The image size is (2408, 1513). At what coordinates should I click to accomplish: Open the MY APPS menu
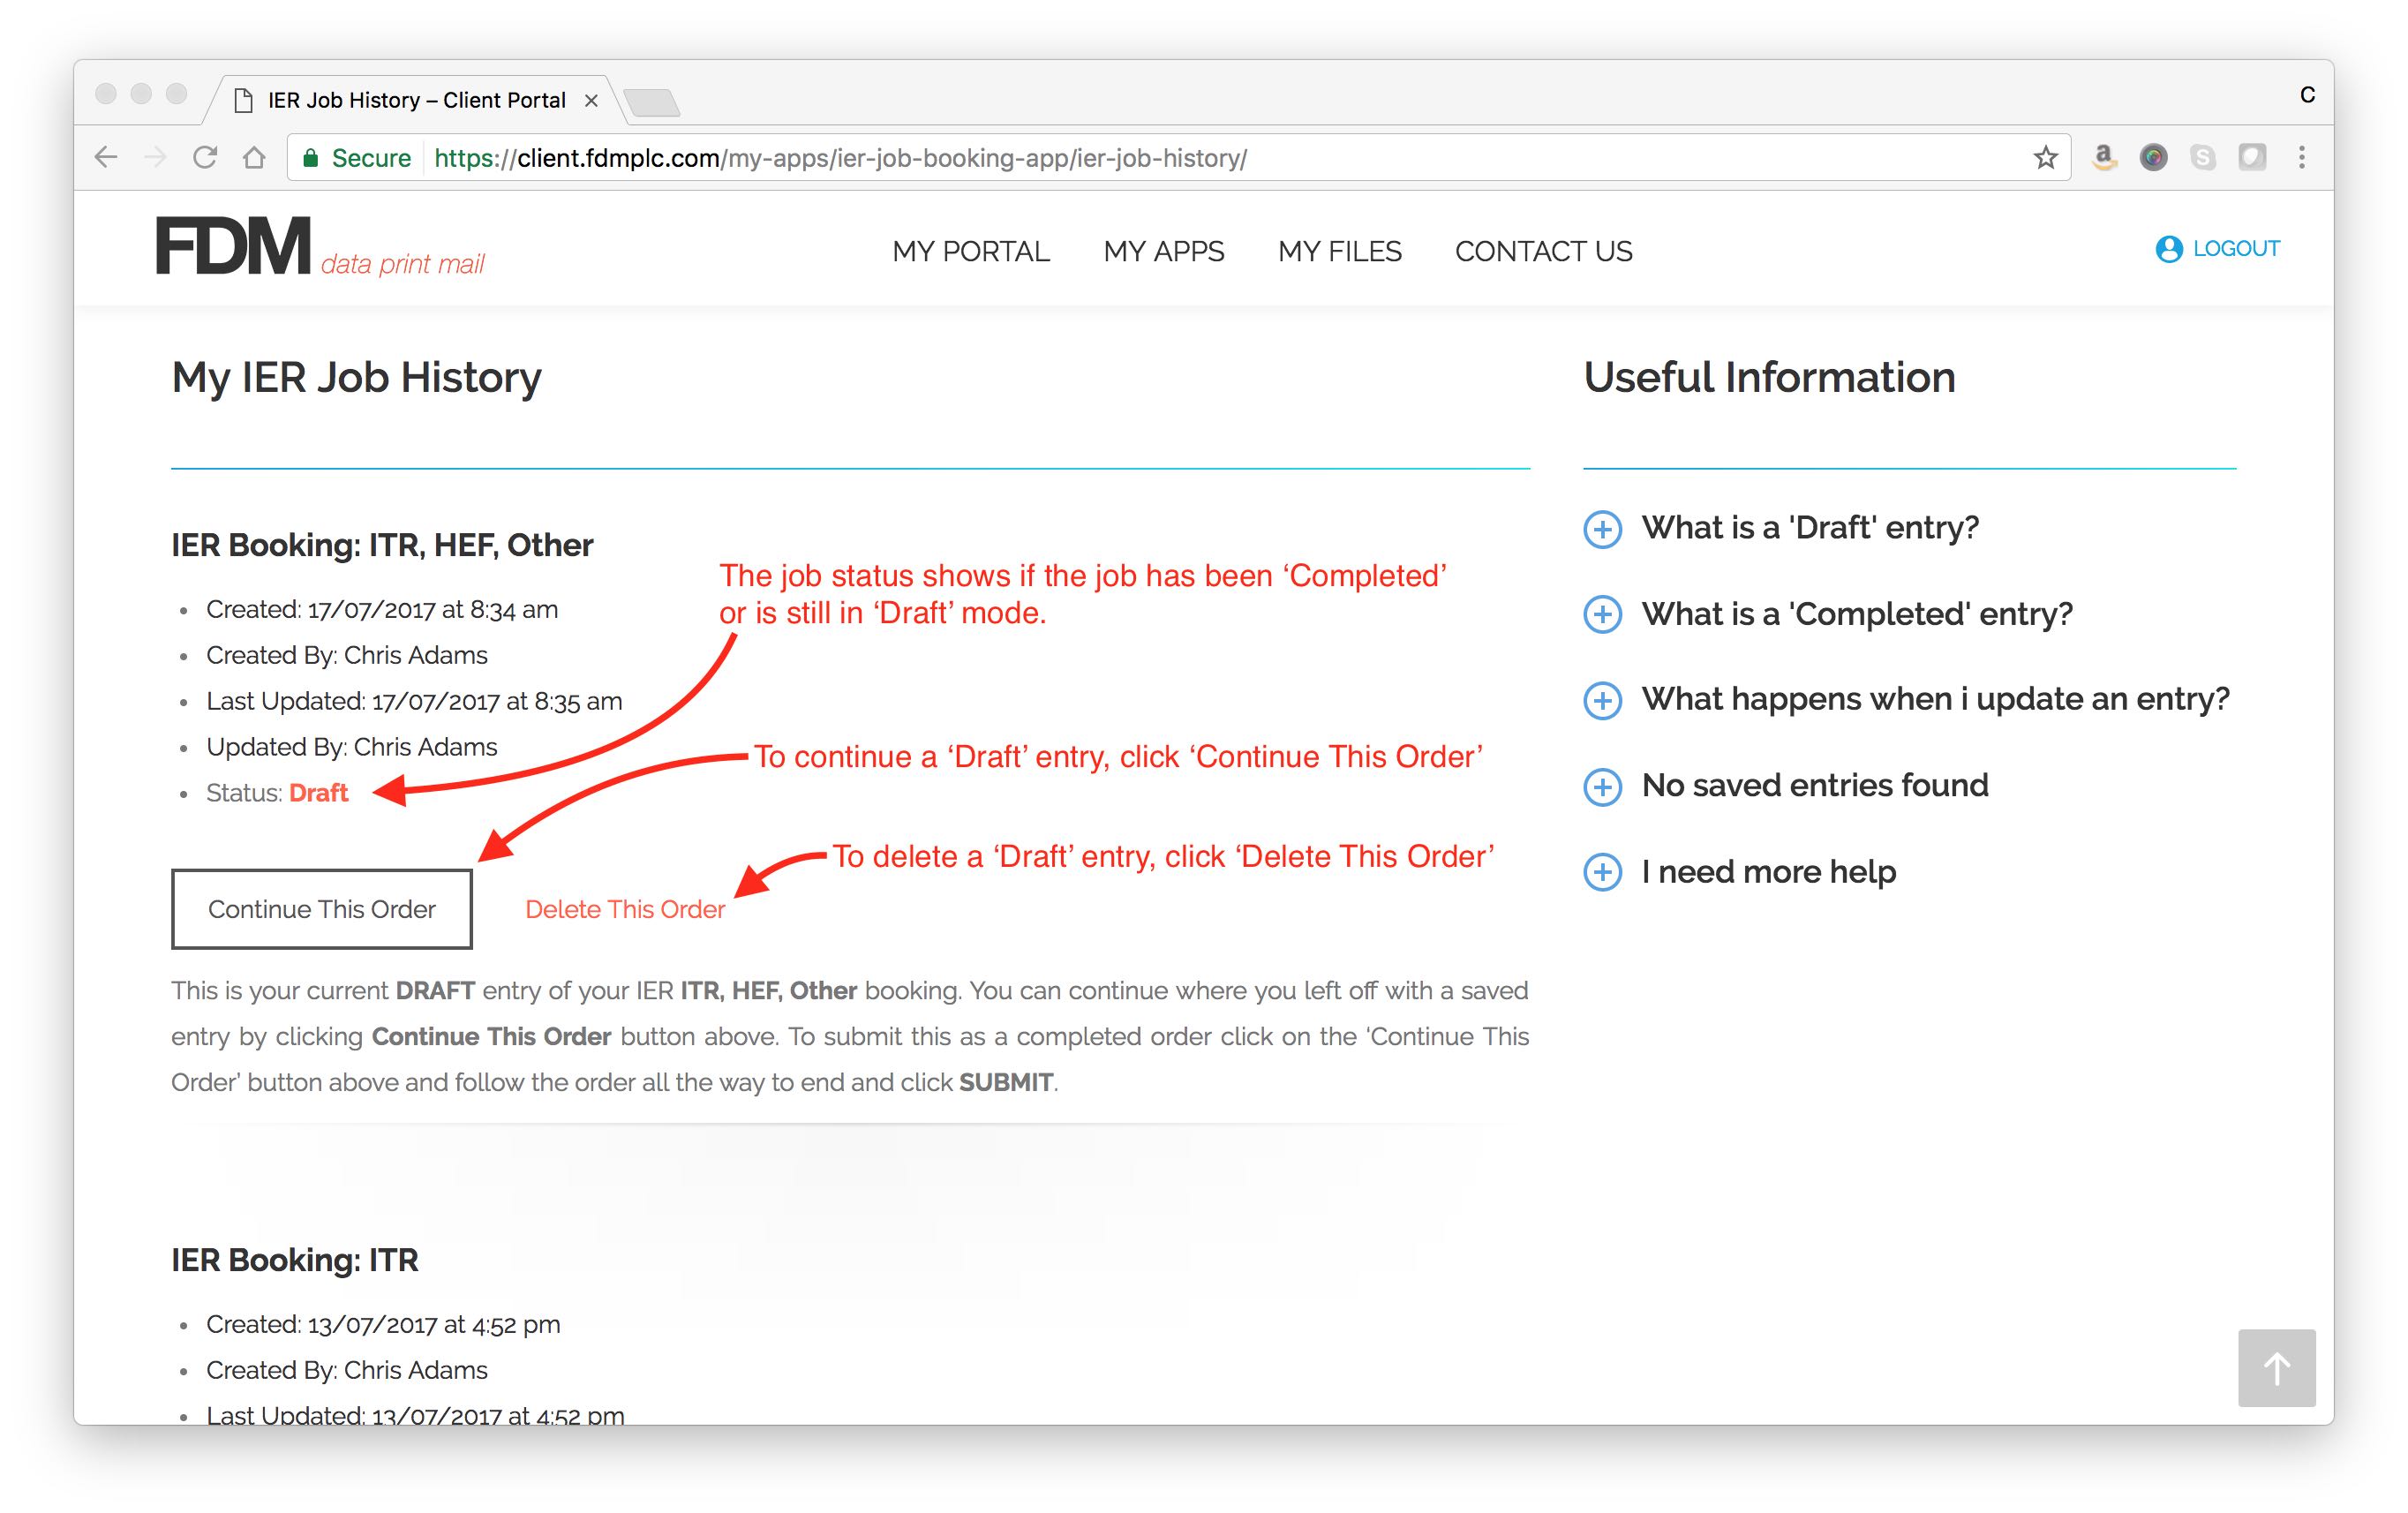[x=1163, y=251]
